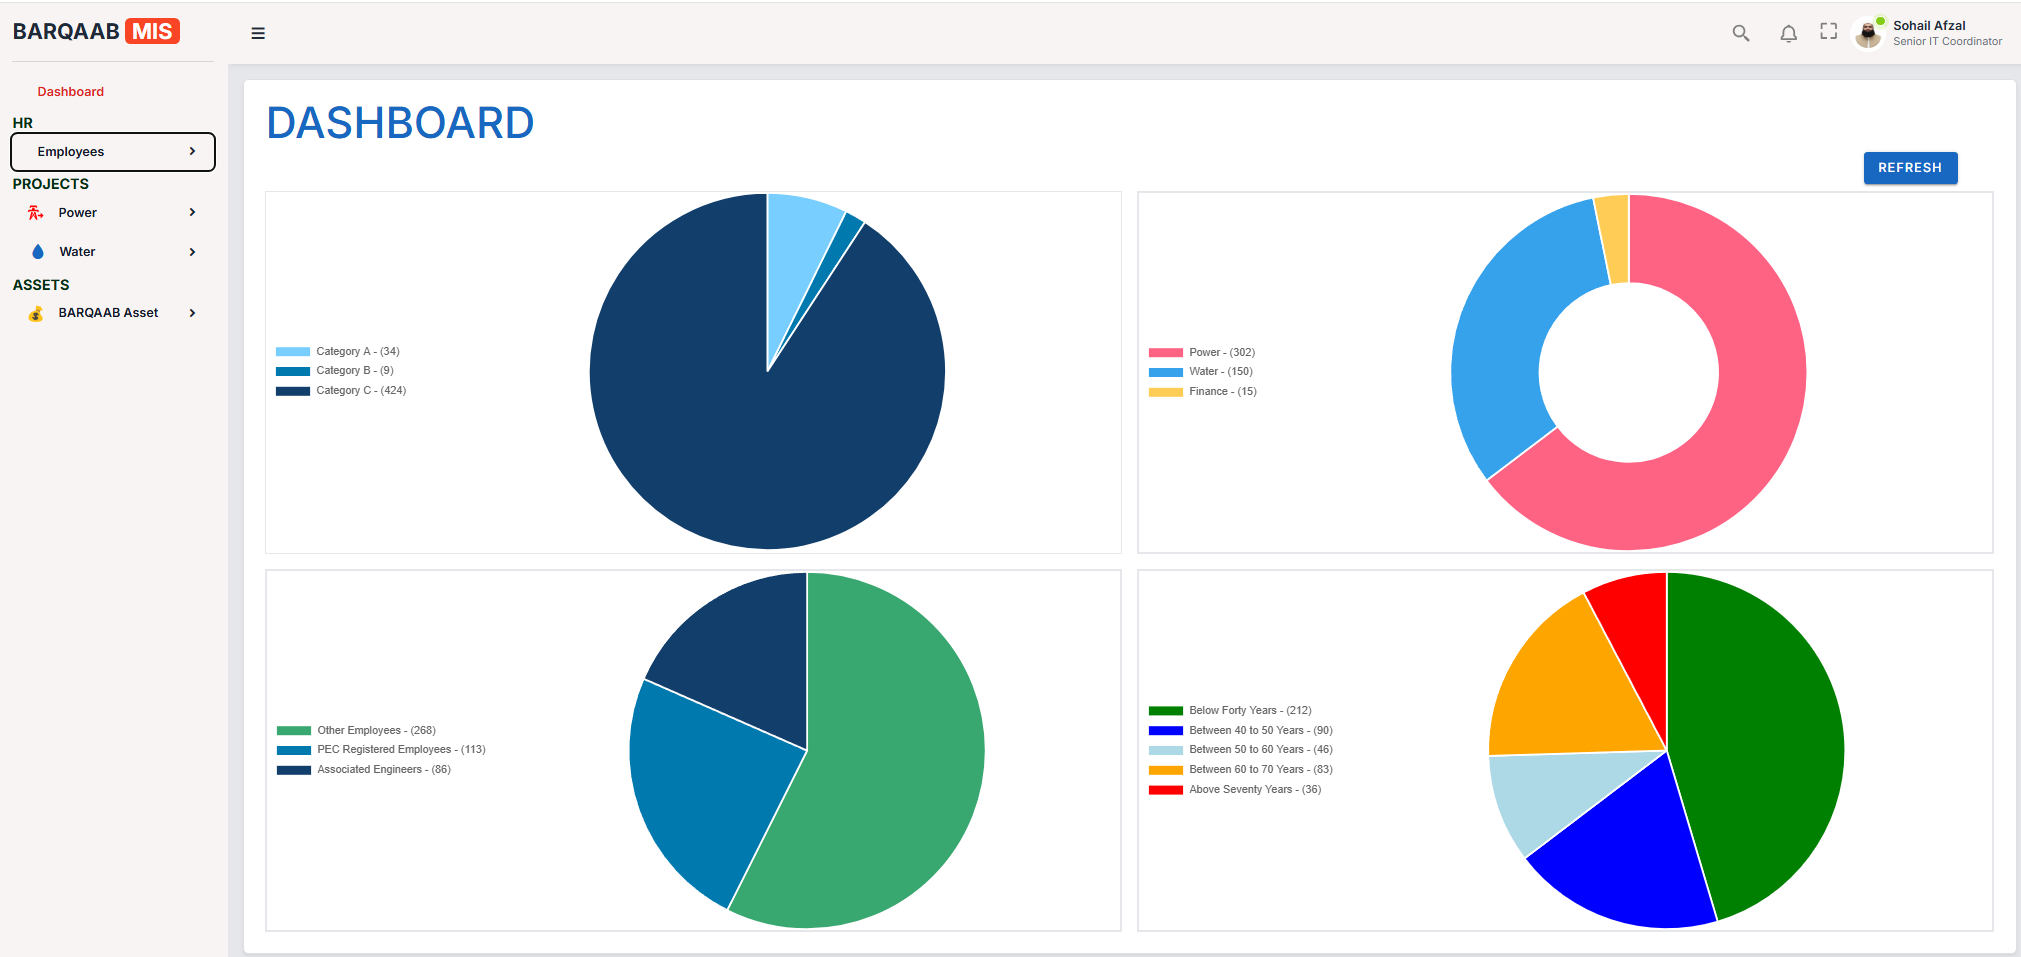Screen dimensions: 2021x957
Task: Toggle Between 60 to 70 Years swatch
Action: click(1166, 770)
